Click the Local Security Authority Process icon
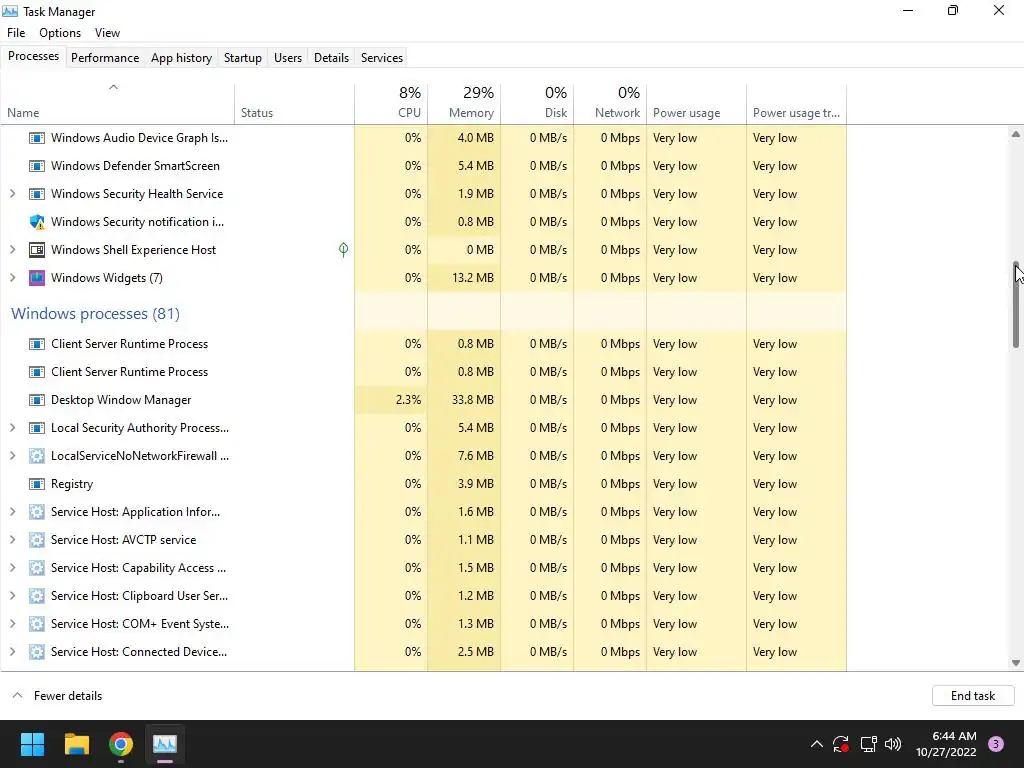Screen dimensions: 1024x768 37,428
